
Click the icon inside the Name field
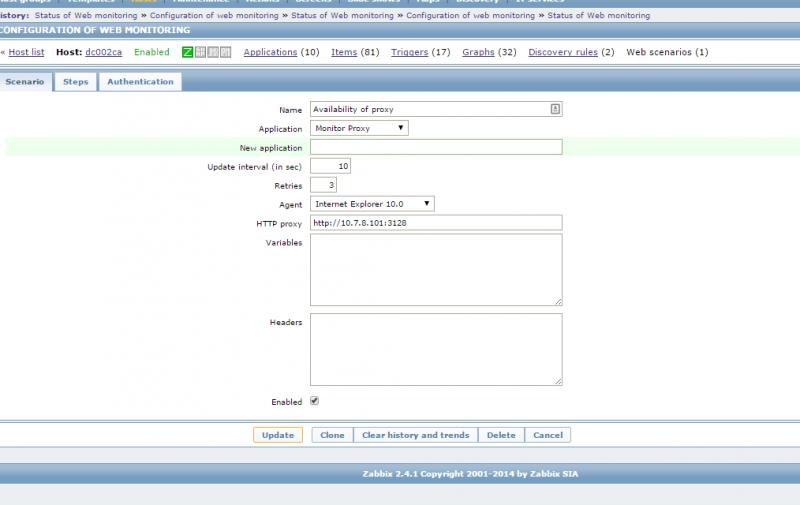click(x=555, y=109)
